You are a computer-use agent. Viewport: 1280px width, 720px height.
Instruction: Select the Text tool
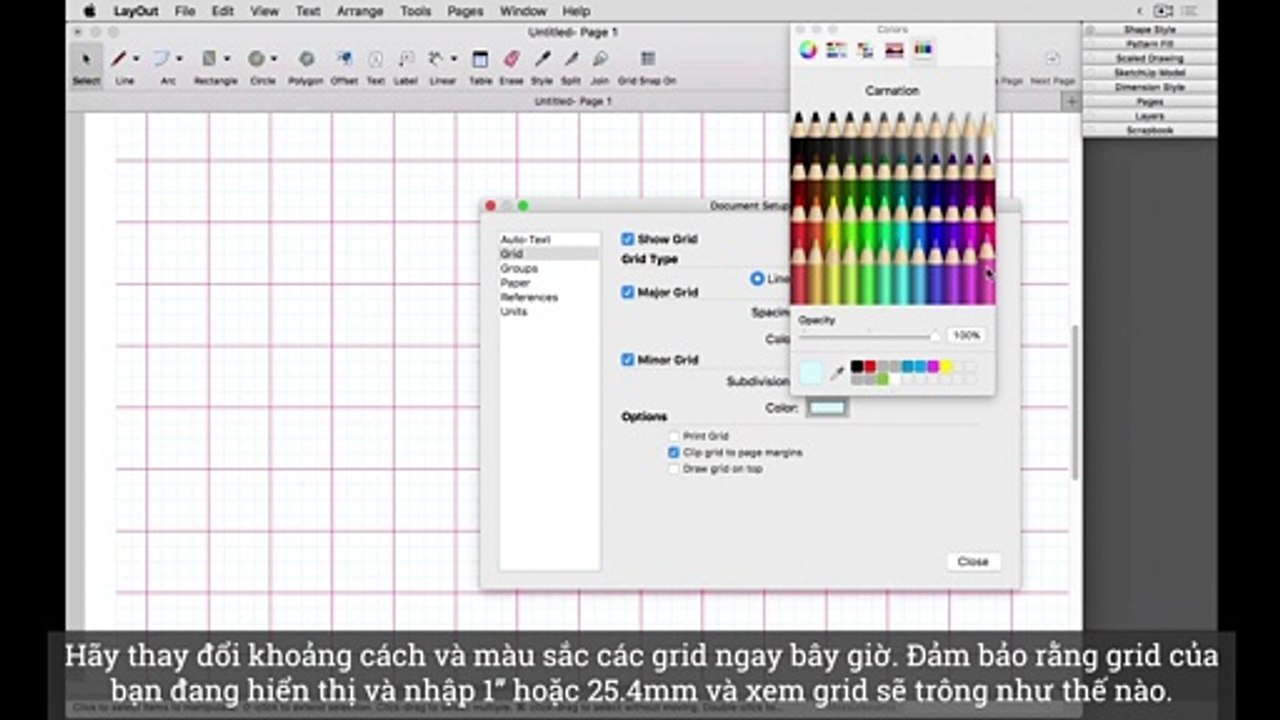pos(375,59)
